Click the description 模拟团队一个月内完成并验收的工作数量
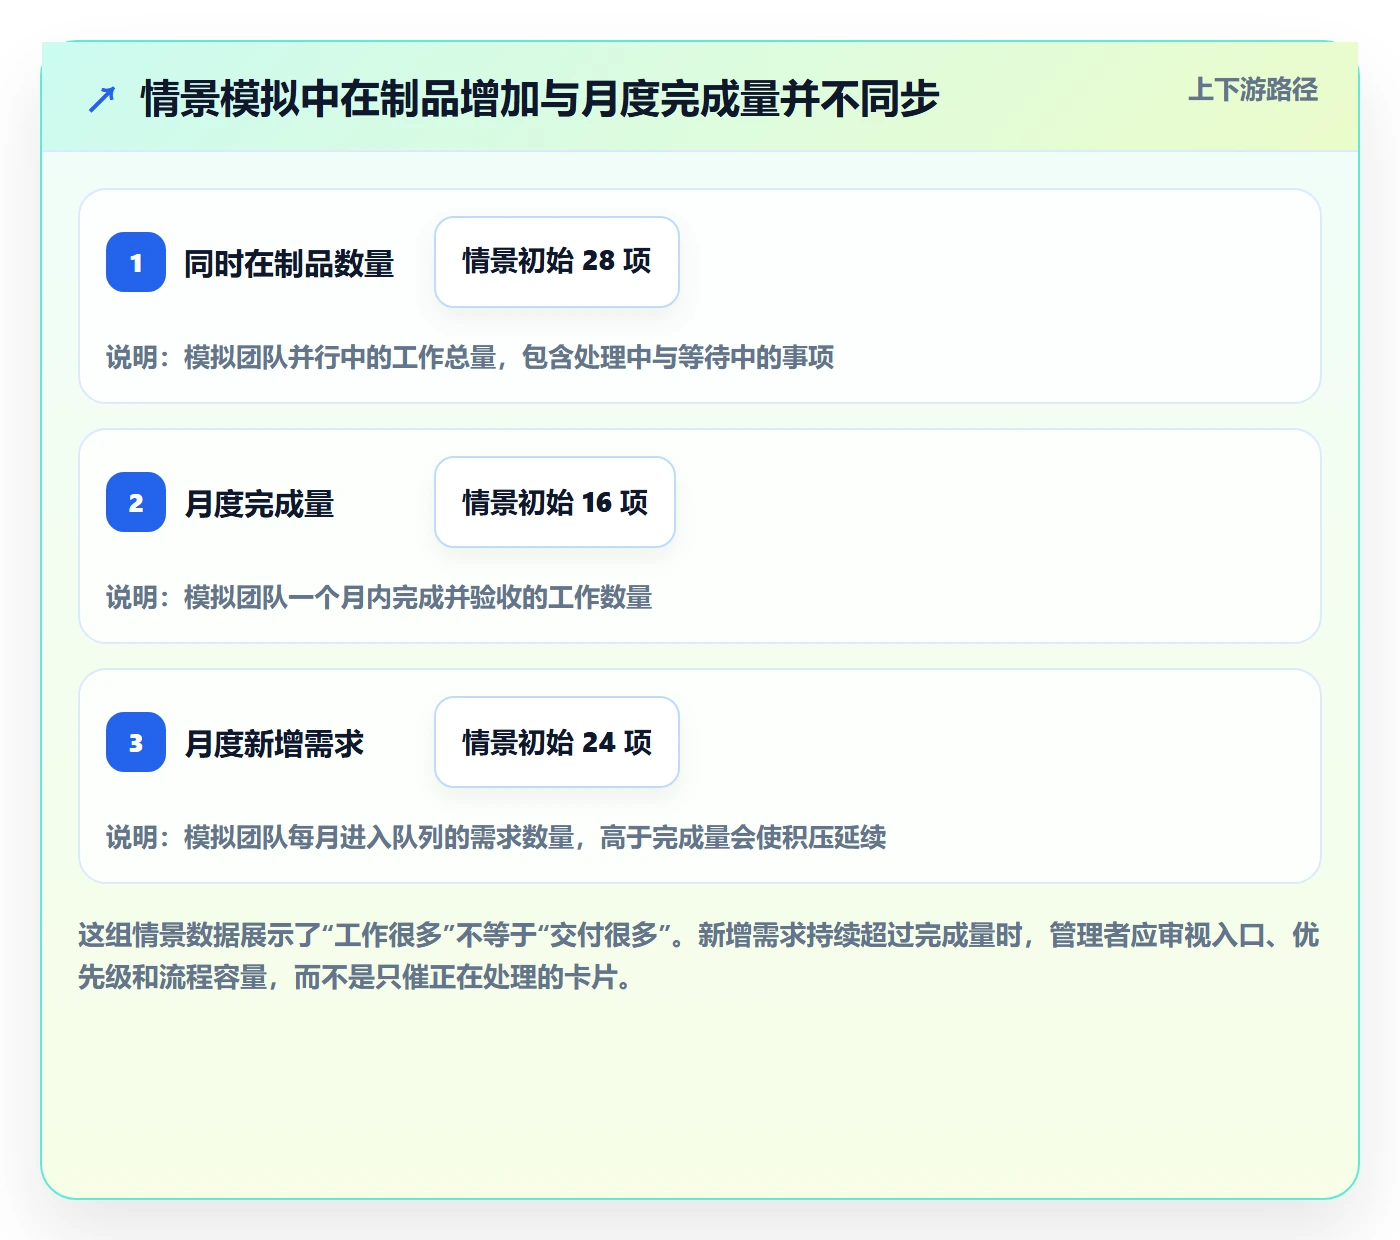 point(379,597)
